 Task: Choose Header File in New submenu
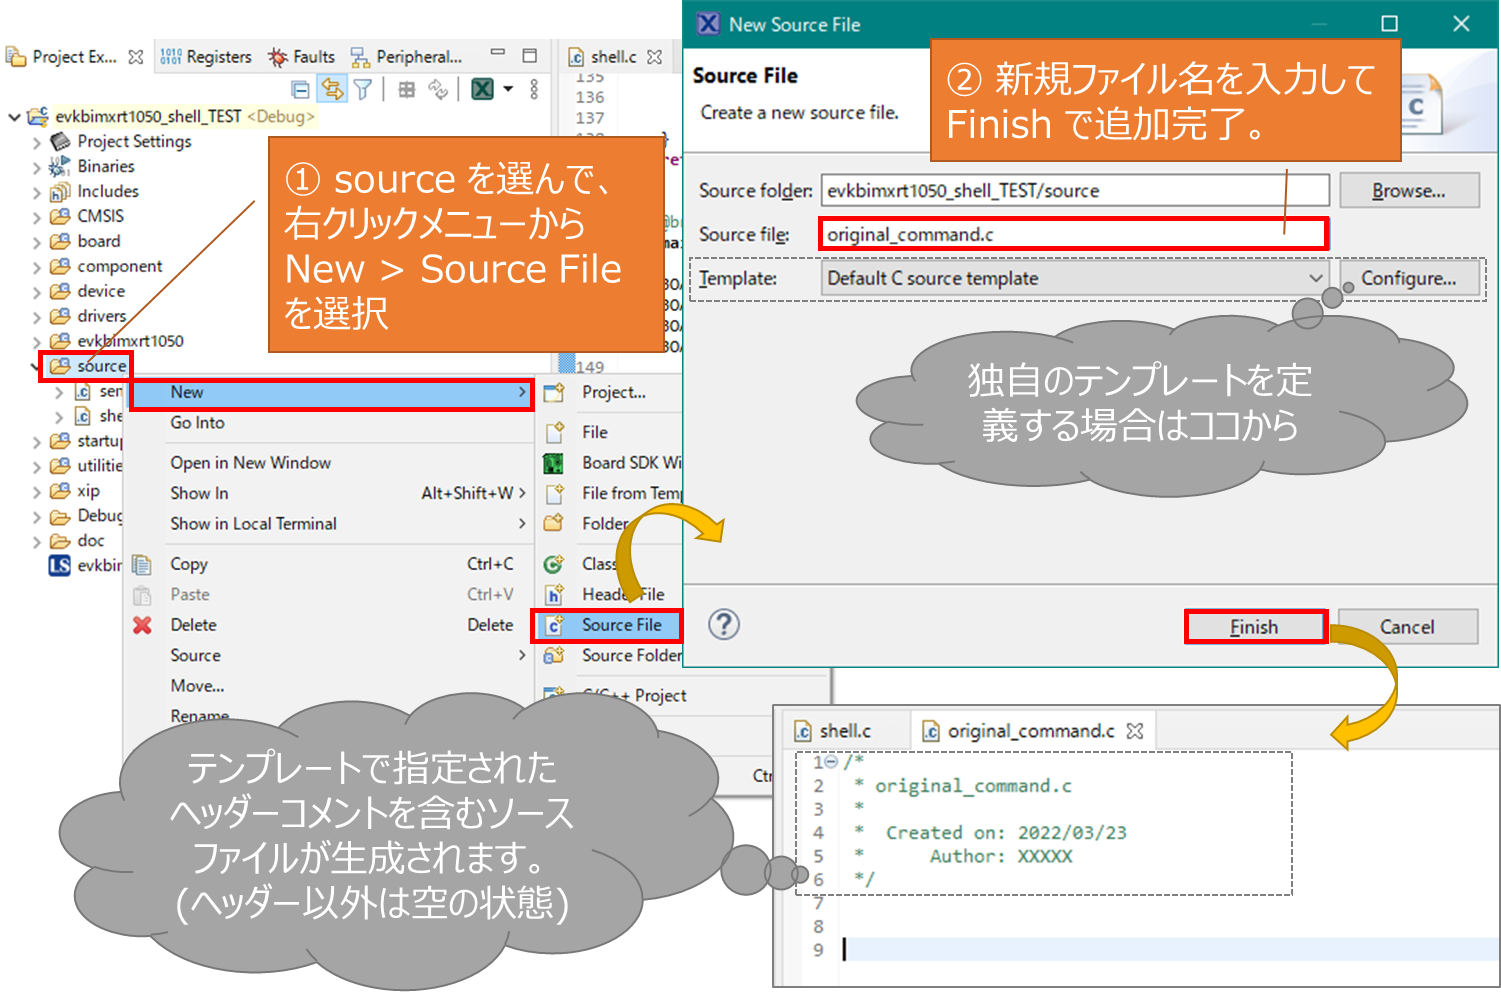click(x=622, y=595)
